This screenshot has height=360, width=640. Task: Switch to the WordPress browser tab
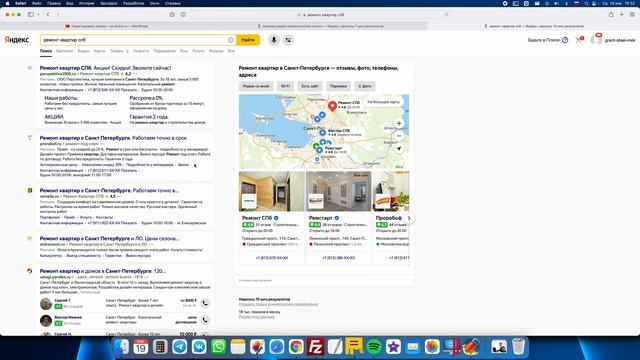[107, 26]
